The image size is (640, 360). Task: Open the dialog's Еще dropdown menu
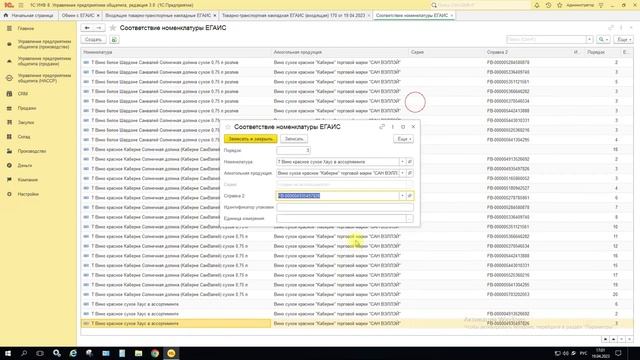[x=403, y=139]
